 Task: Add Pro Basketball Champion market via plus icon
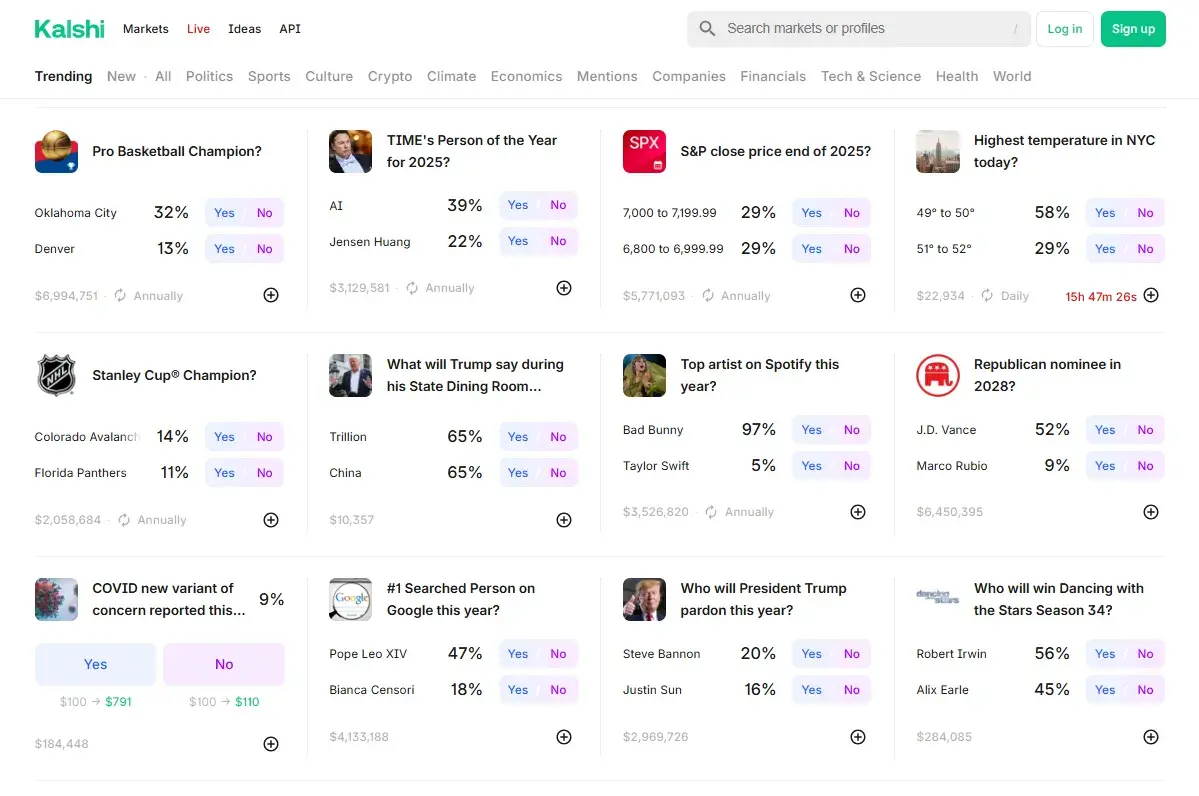[271, 295]
